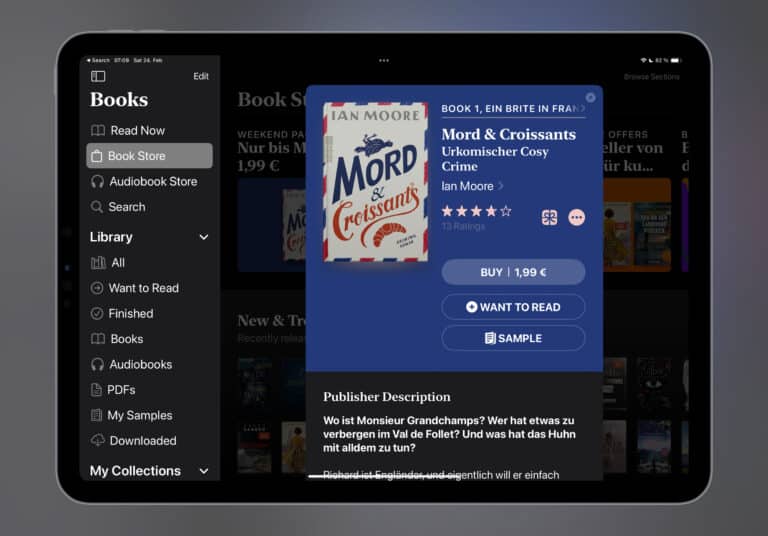Open Read Now in sidebar
This screenshot has width=768, height=536.
[137, 130]
